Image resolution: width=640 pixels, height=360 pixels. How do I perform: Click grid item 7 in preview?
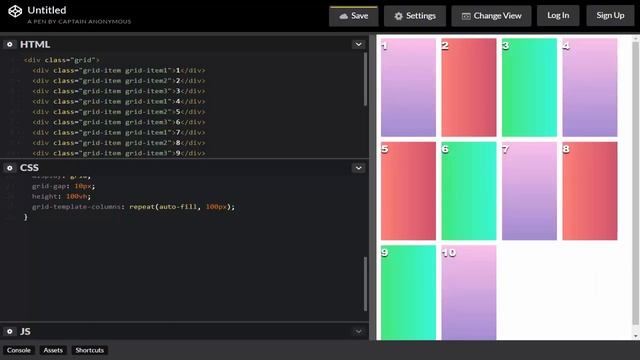529,191
